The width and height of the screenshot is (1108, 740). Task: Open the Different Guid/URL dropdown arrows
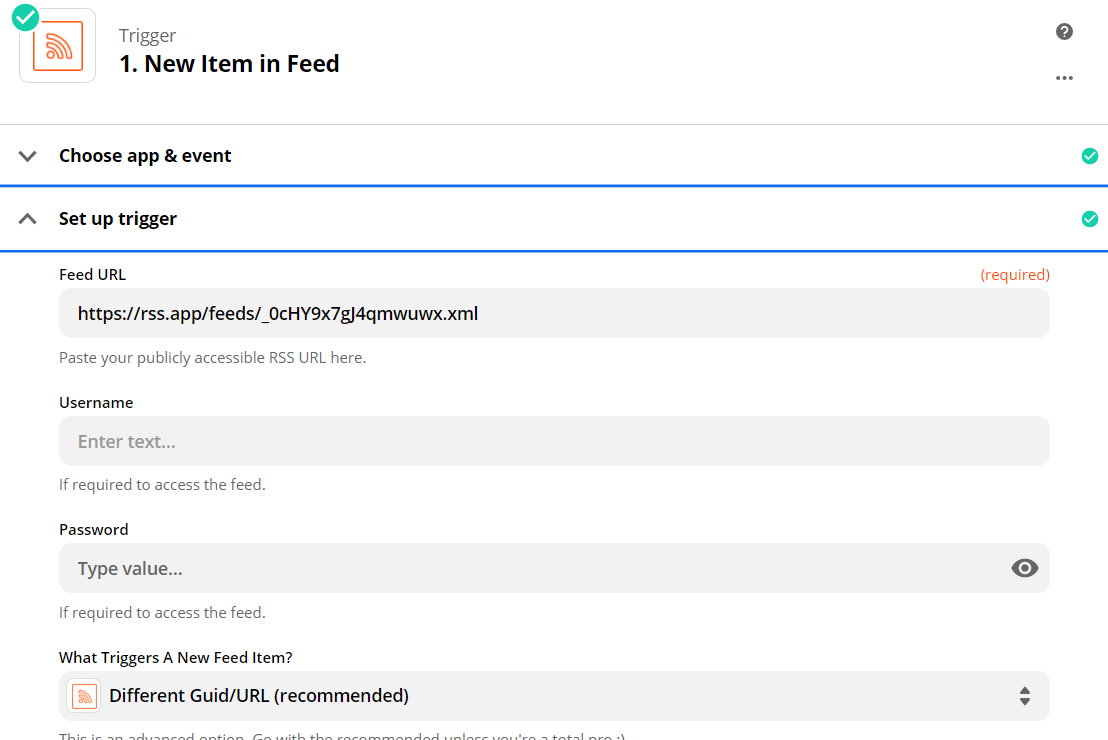tap(1024, 696)
